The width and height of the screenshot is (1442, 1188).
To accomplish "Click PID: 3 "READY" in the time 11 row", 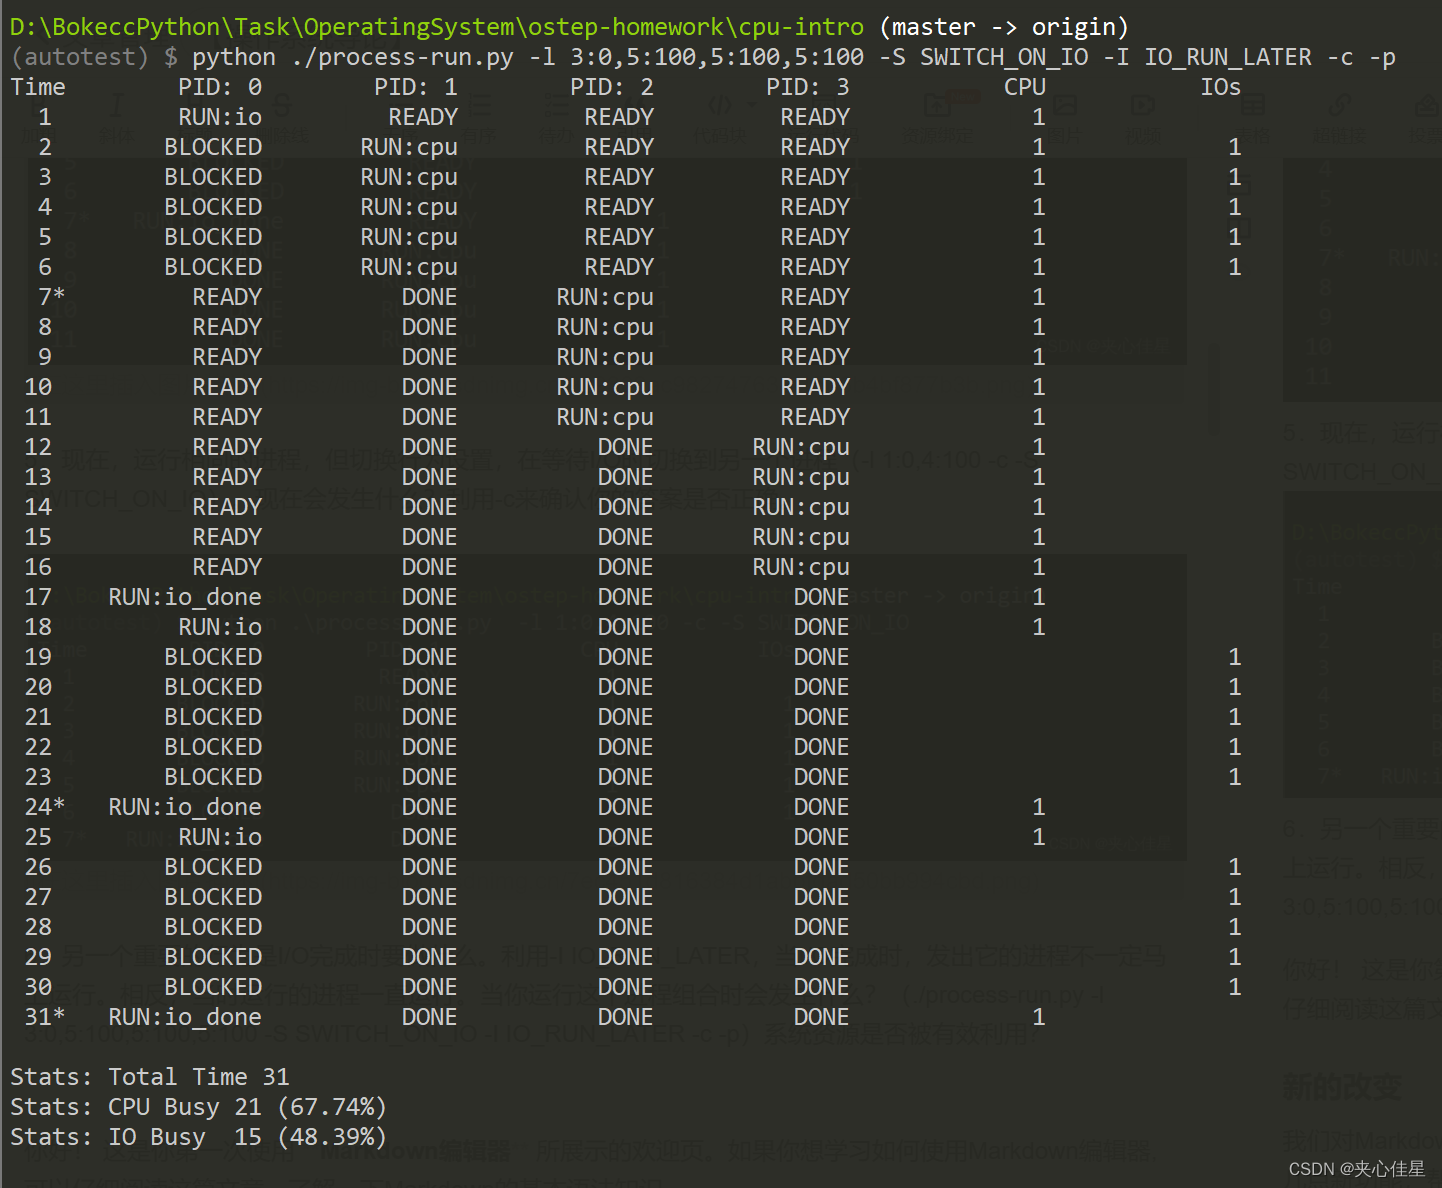I will (815, 417).
